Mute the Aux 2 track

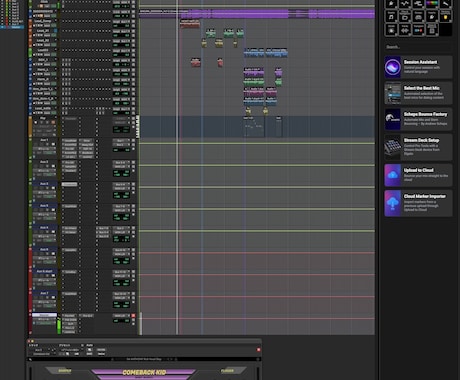(53, 166)
